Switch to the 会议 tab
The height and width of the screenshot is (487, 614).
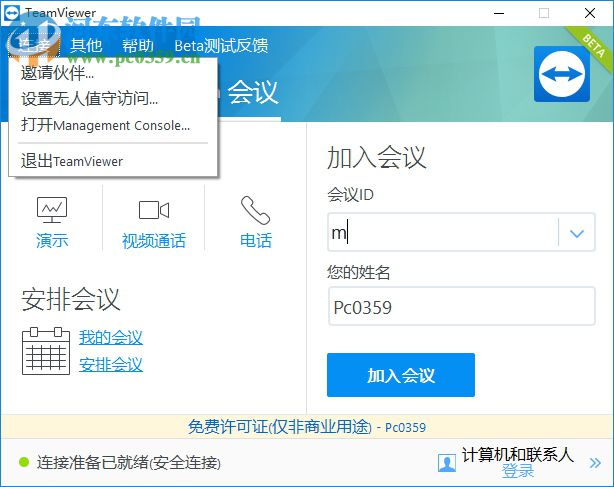pos(253,93)
